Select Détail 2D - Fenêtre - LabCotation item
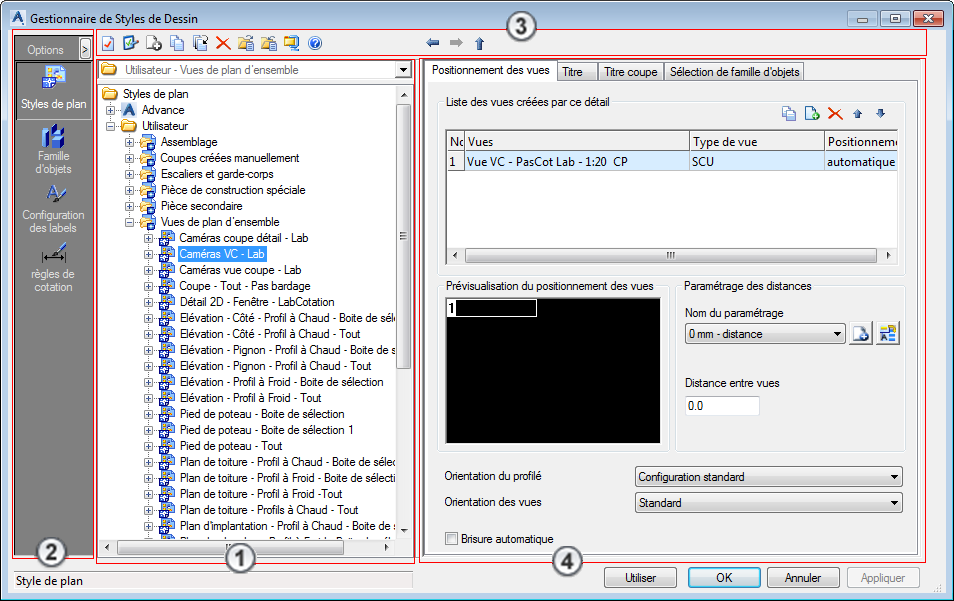The height and width of the screenshot is (601, 954). pyautogui.click(x=257, y=302)
